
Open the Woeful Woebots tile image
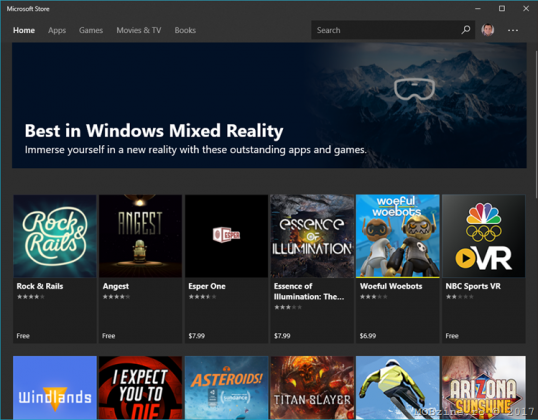pyautogui.click(x=398, y=236)
